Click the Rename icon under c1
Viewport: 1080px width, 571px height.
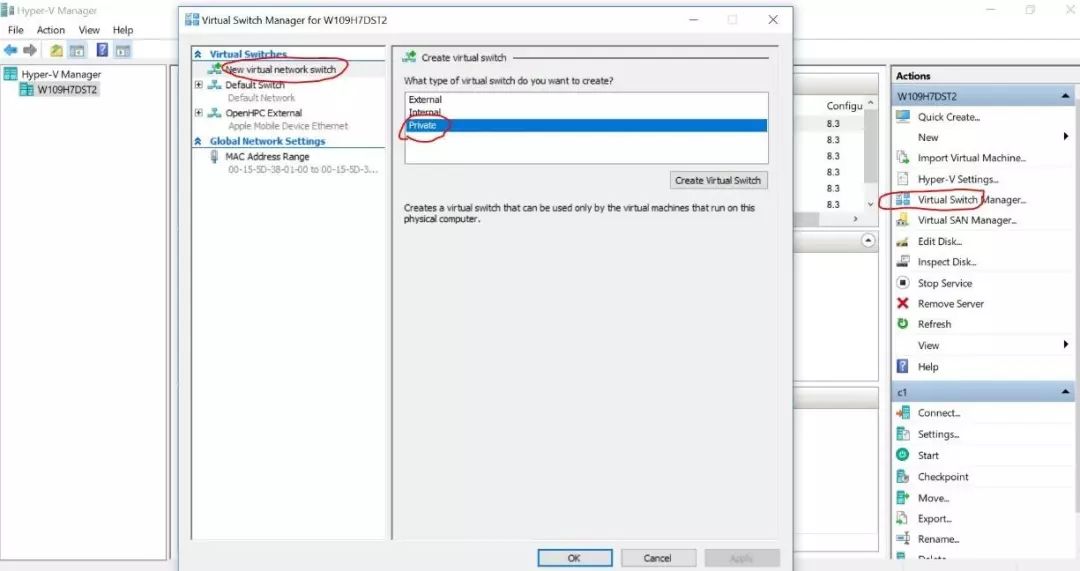[902, 539]
